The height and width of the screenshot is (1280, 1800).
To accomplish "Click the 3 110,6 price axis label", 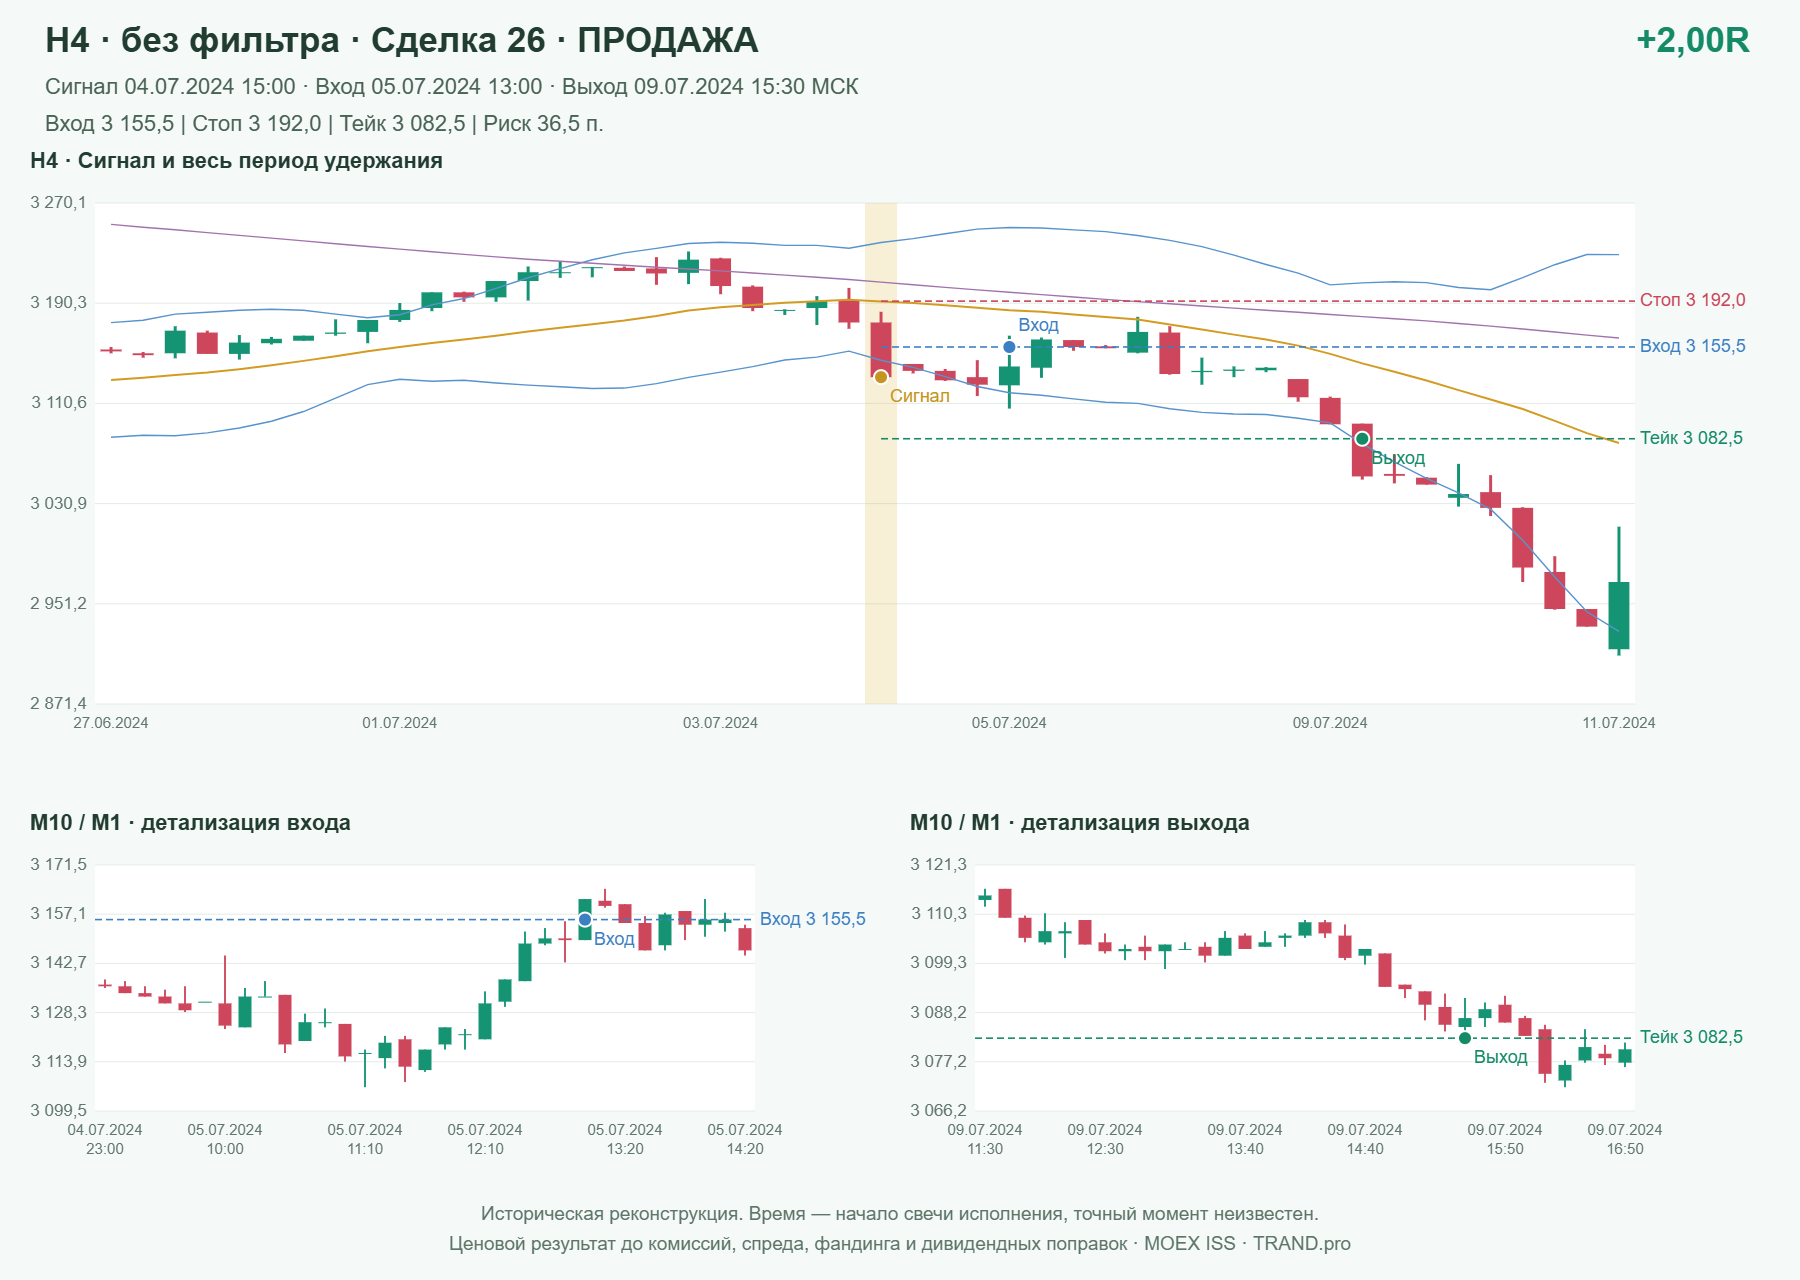I will tap(59, 403).
